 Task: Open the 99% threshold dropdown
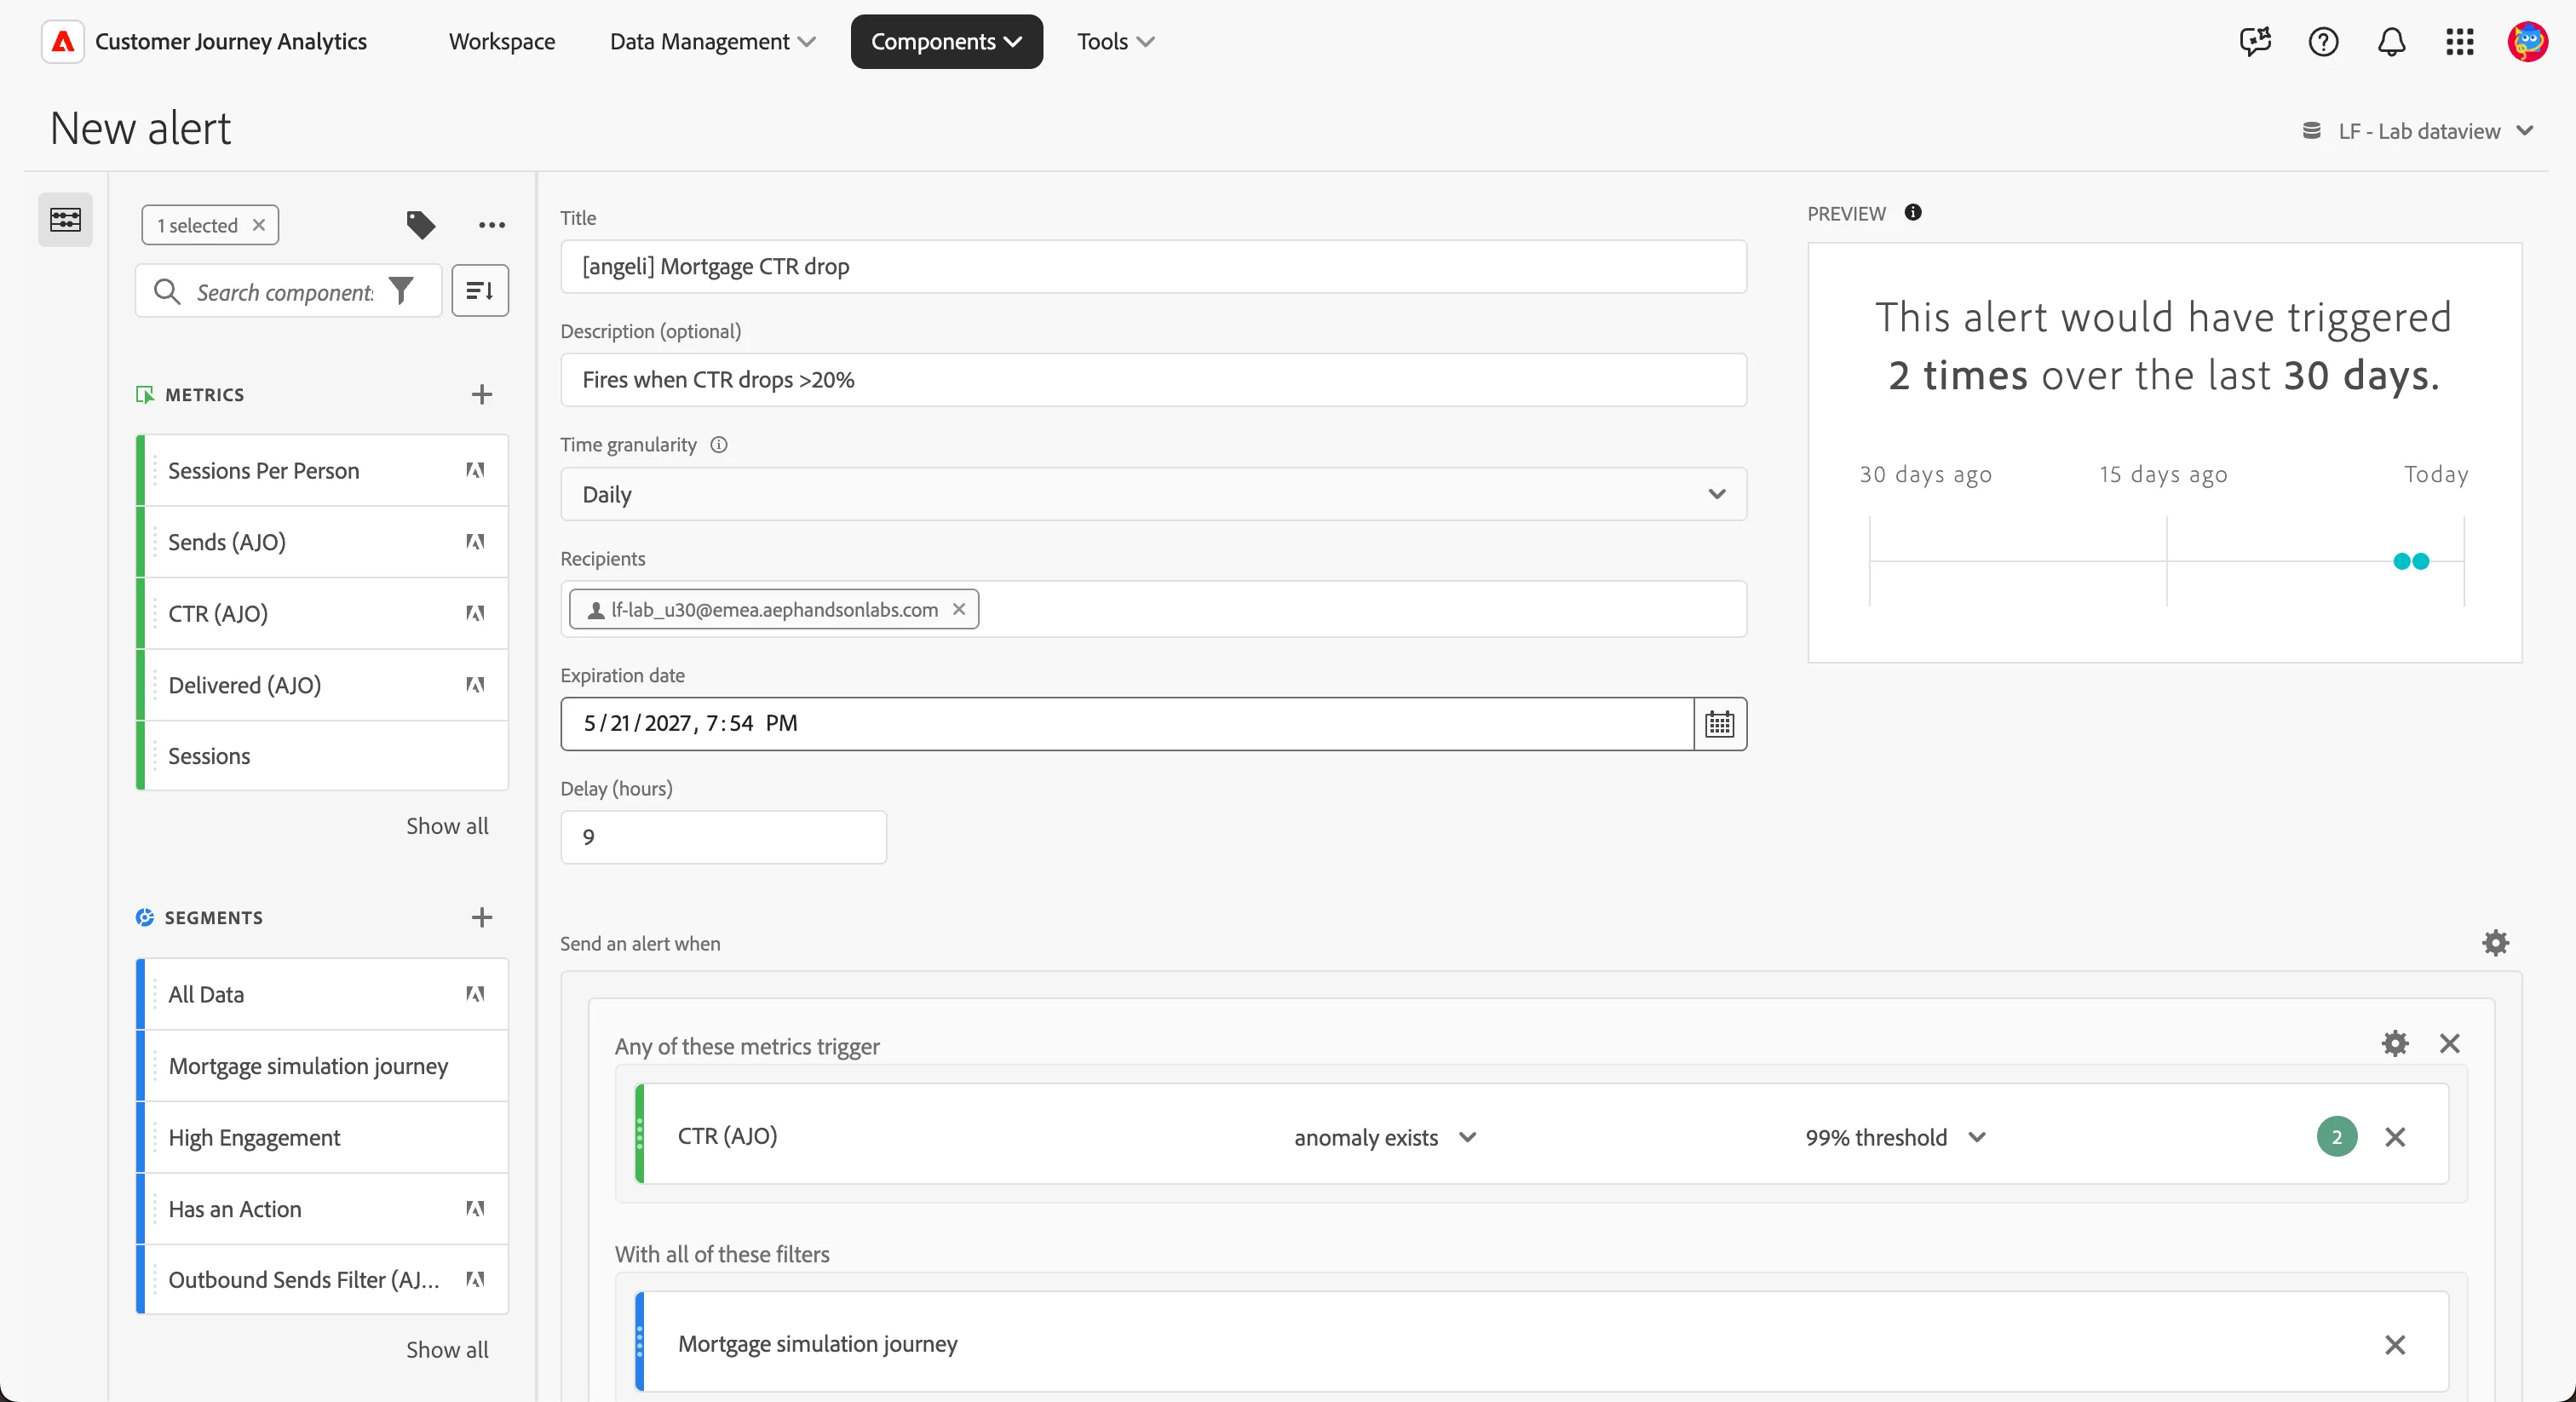pyautogui.click(x=1895, y=1137)
